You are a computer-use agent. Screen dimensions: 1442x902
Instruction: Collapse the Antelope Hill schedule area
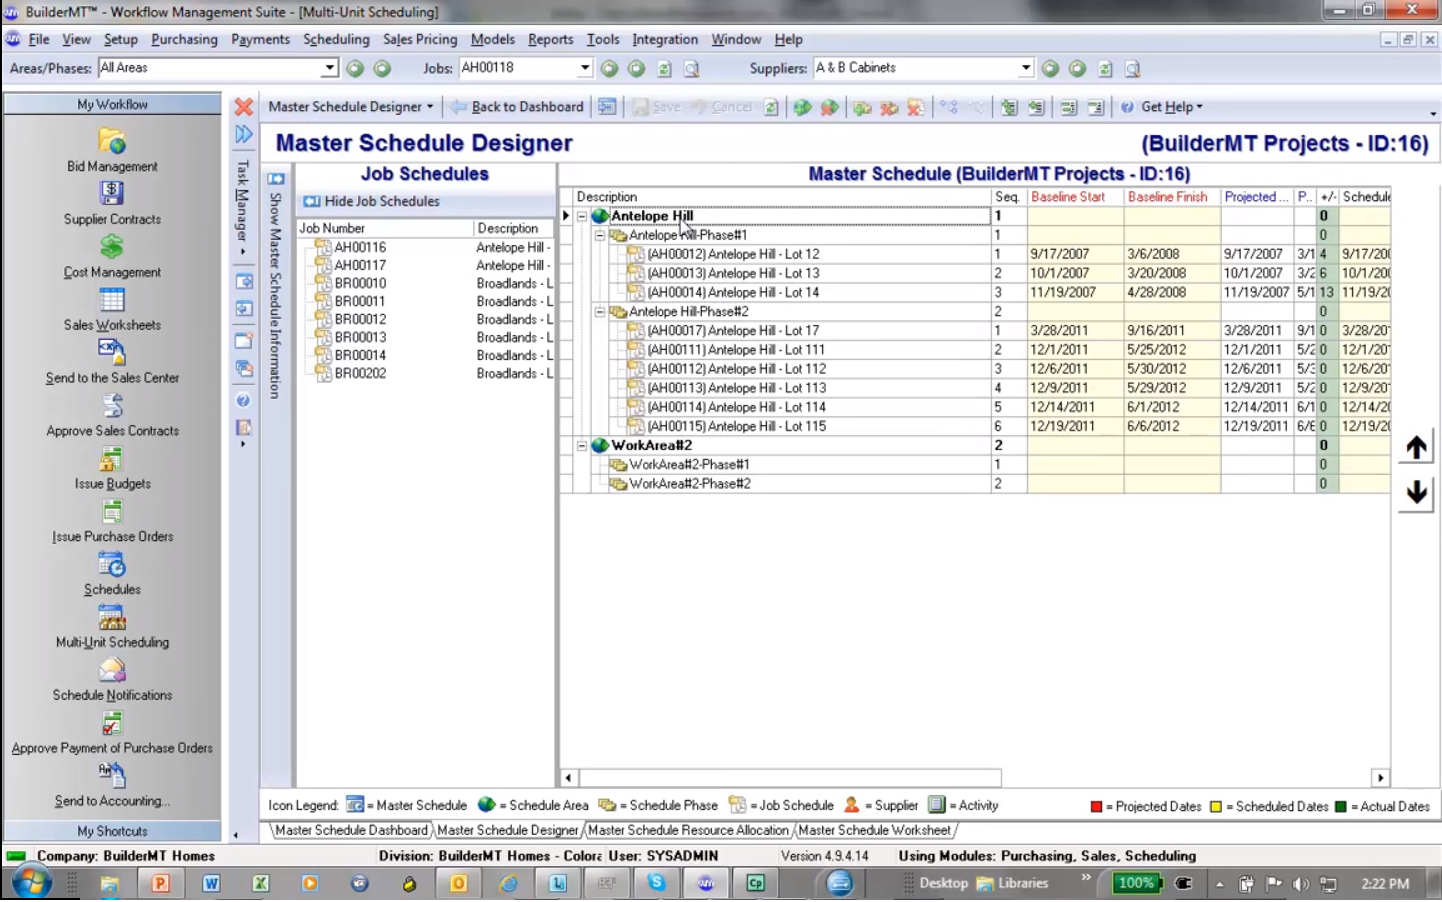point(582,216)
